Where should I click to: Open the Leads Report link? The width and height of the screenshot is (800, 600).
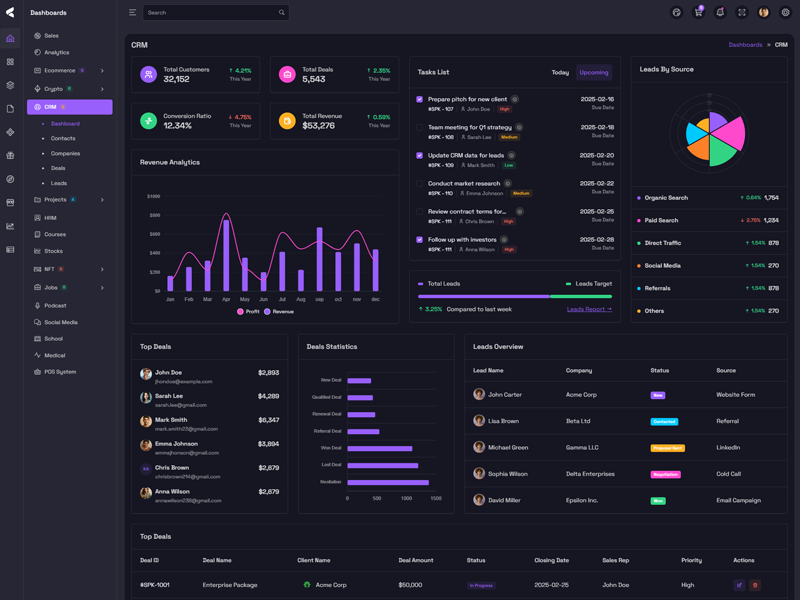pos(589,310)
